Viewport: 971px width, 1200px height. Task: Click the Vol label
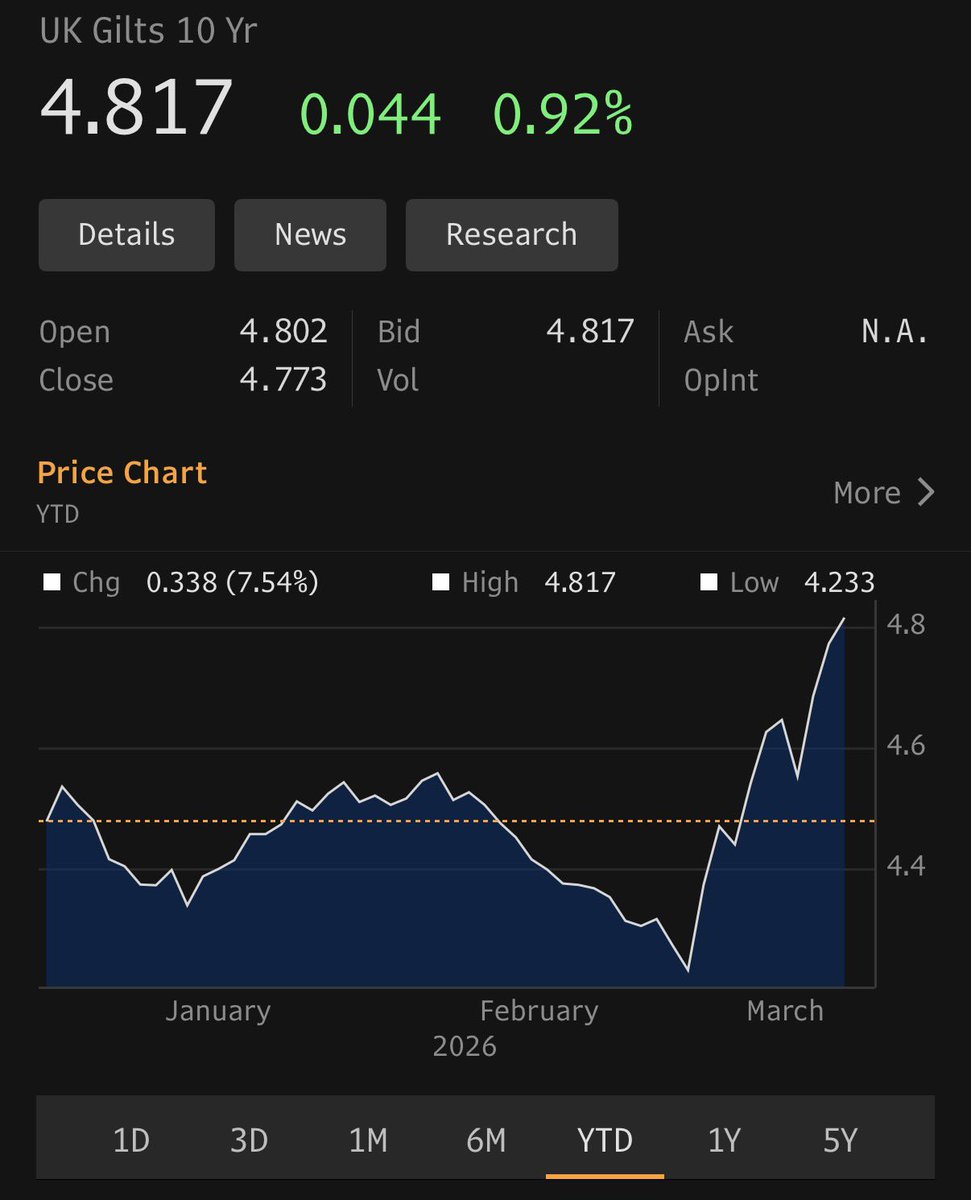pyautogui.click(x=398, y=380)
